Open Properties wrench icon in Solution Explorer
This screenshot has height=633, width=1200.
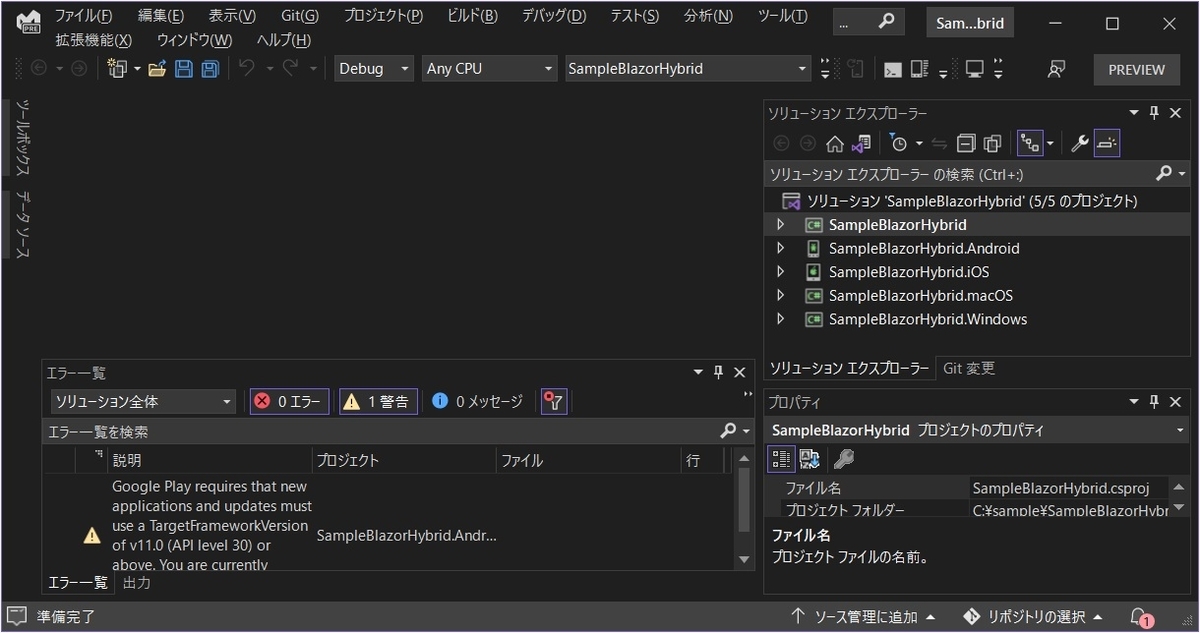coord(1080,143)
